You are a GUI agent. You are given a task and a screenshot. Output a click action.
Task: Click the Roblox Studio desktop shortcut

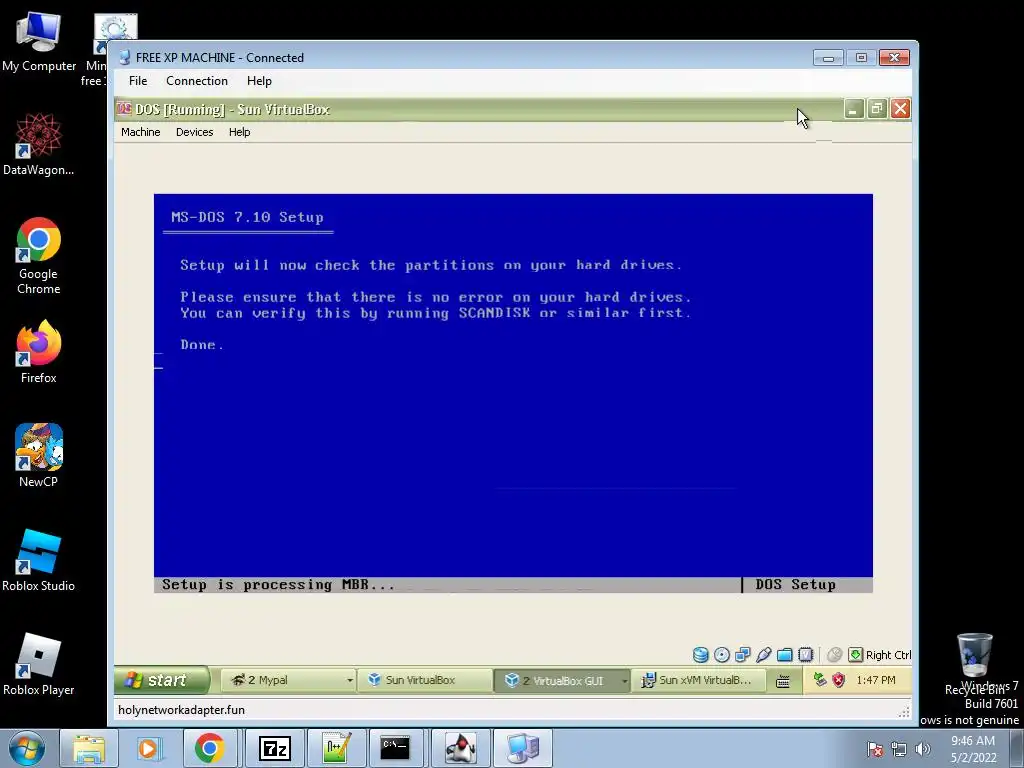click(x=39, y=560)
